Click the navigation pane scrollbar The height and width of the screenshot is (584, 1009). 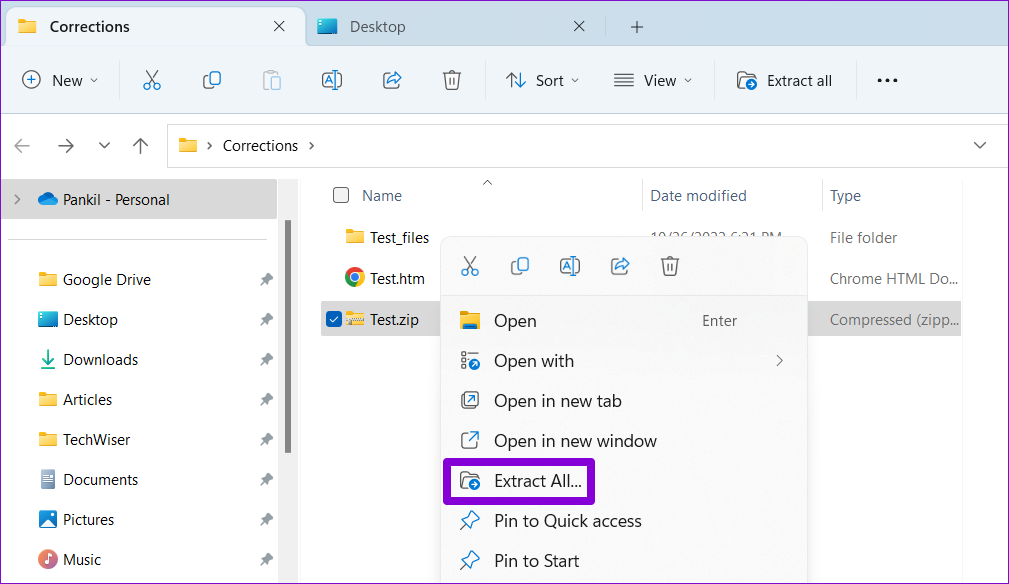coord(288,336)
